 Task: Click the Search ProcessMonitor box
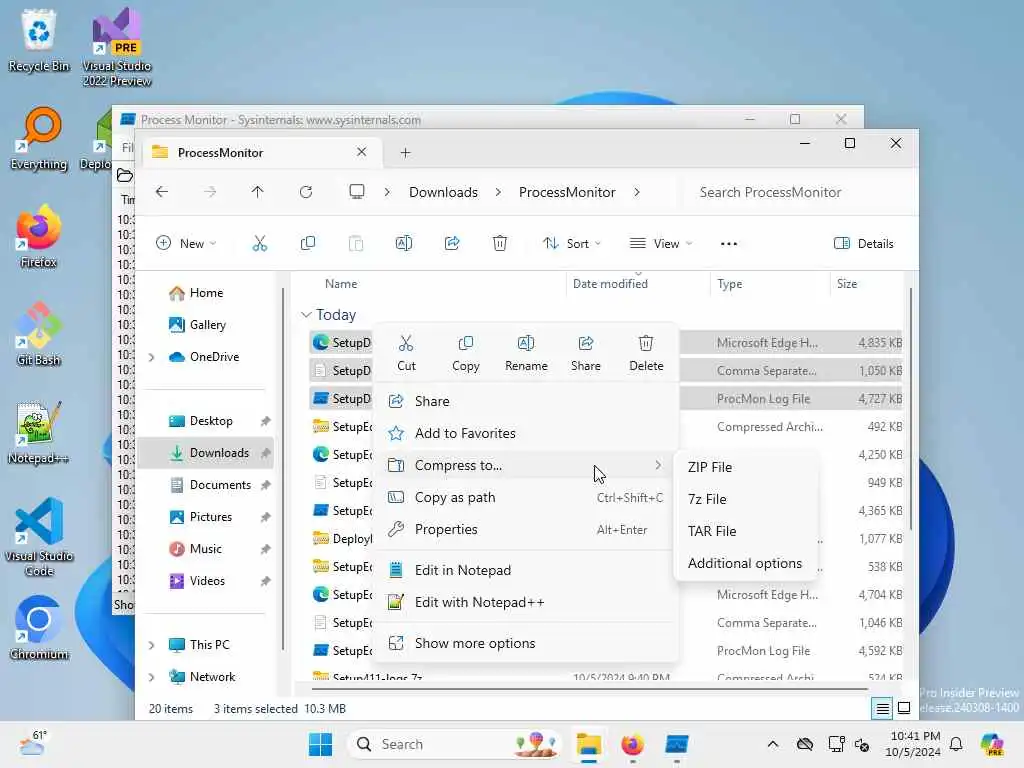[797, 192]
